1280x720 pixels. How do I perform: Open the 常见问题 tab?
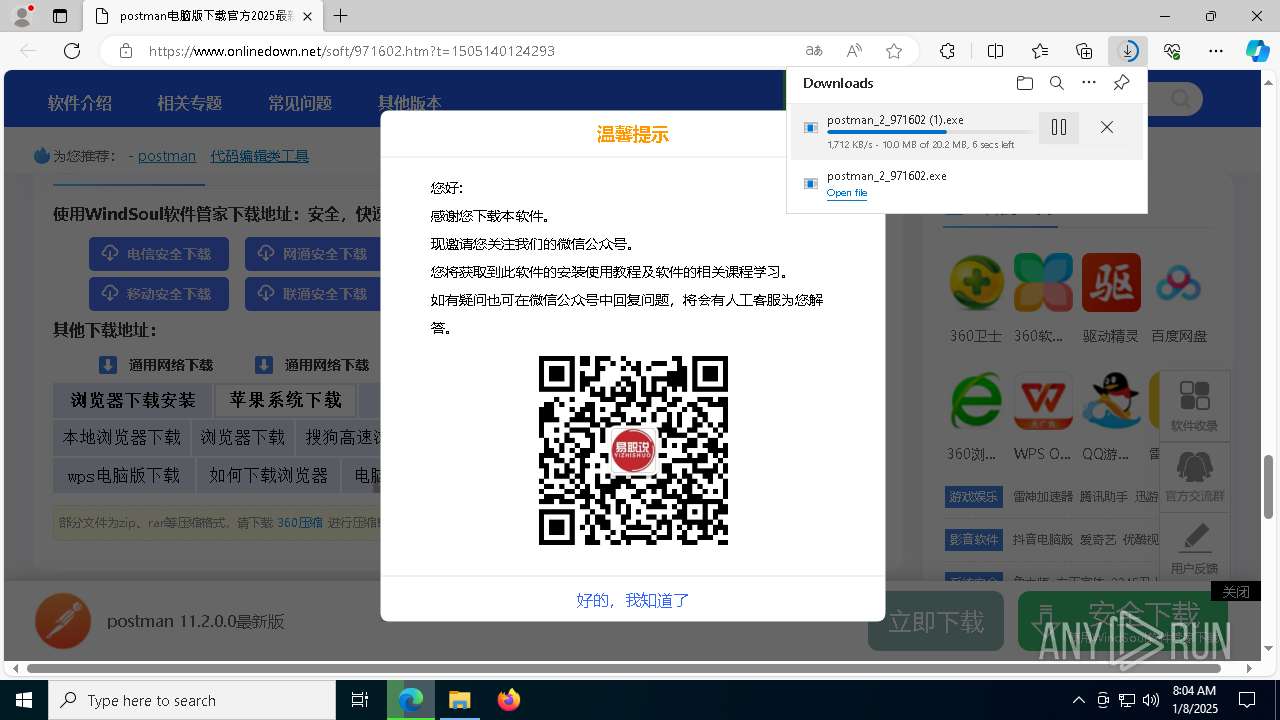tap(300, 103)
